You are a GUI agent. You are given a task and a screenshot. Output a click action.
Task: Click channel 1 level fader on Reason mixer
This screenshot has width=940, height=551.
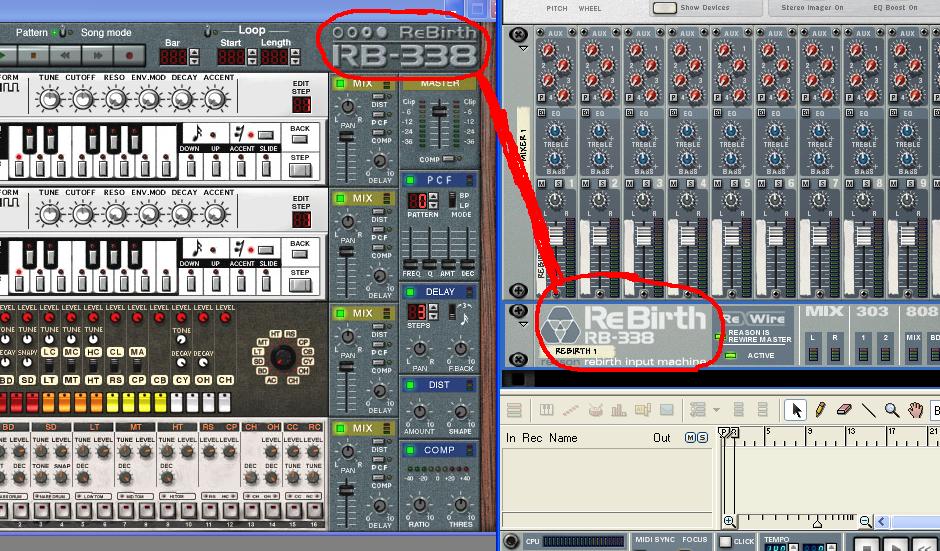556,236
